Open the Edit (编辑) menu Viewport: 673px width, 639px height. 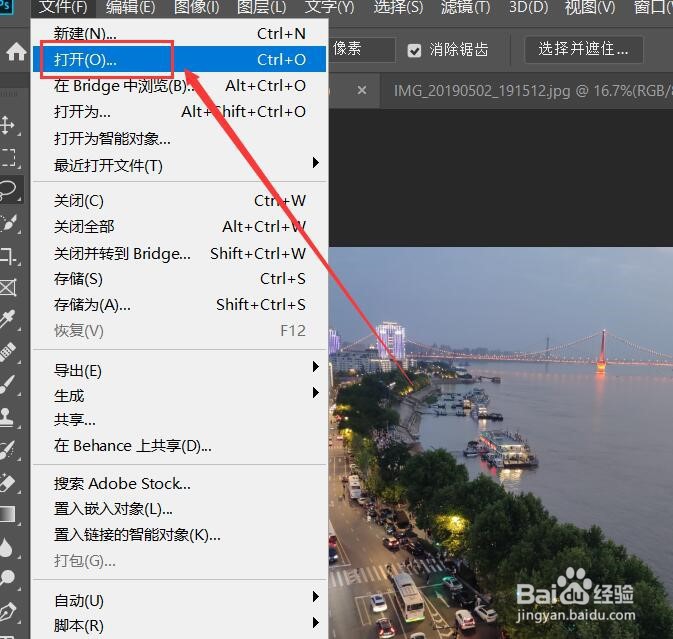point(130,7)
